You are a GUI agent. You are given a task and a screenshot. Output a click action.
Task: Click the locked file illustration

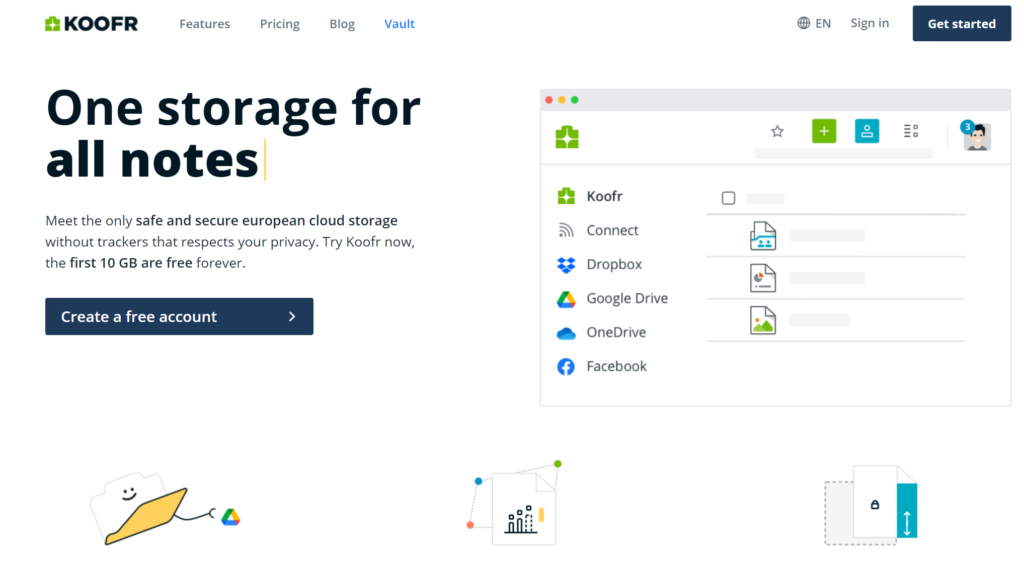tap(871, 505)
